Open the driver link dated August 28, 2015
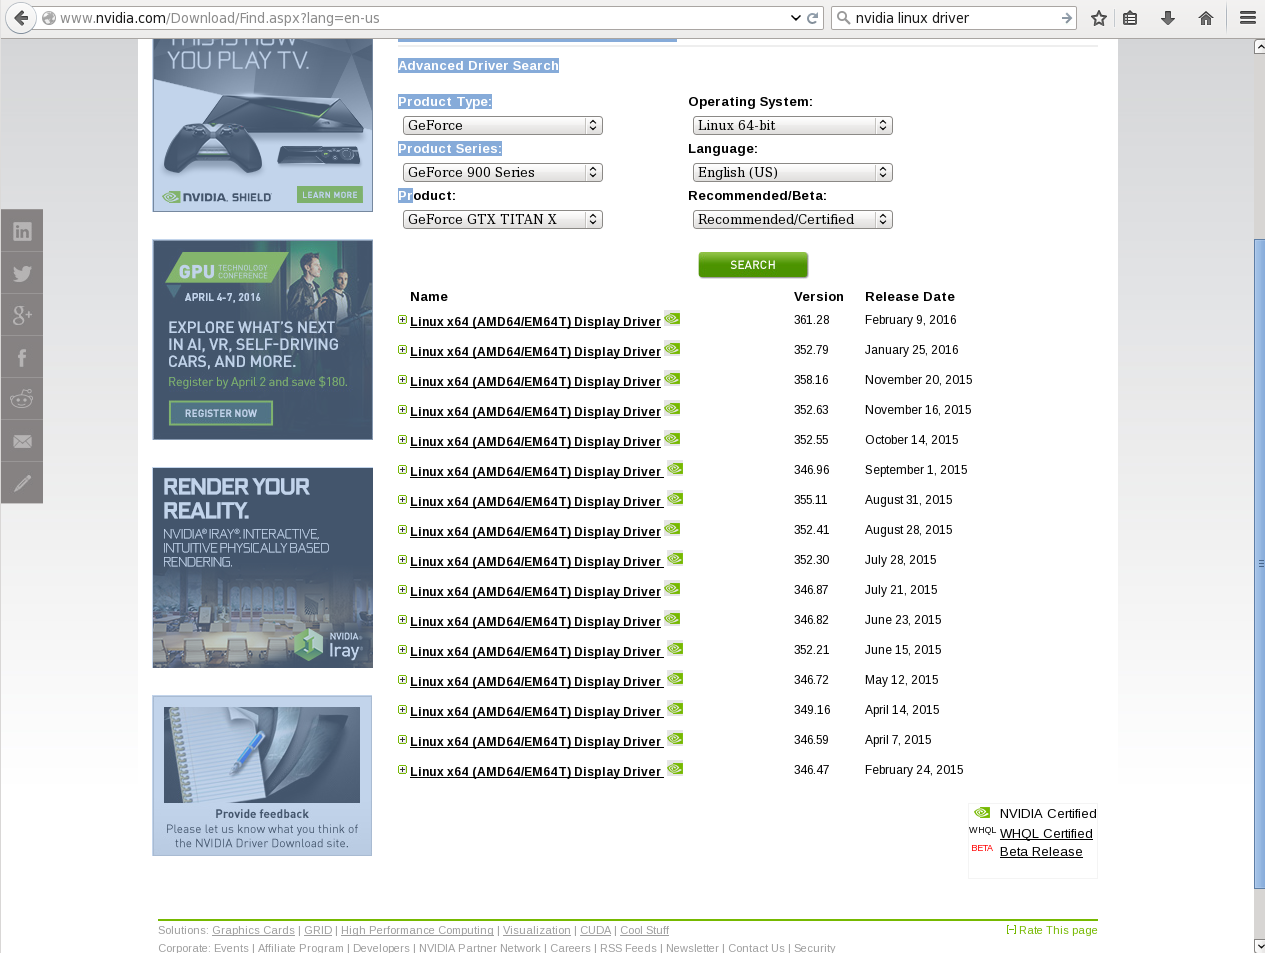Viewport: 1265px width, 953px height. [535, 532]
